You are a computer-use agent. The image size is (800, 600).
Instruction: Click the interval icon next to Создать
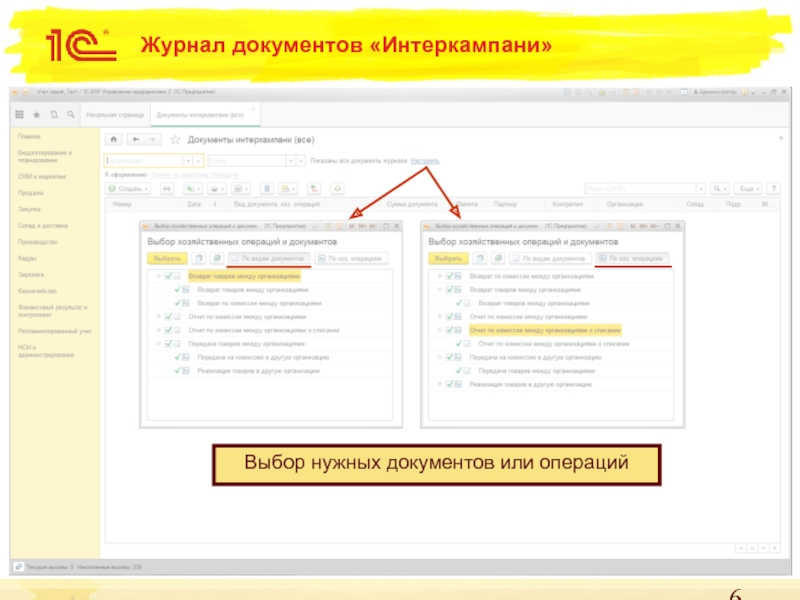point(167,189)
